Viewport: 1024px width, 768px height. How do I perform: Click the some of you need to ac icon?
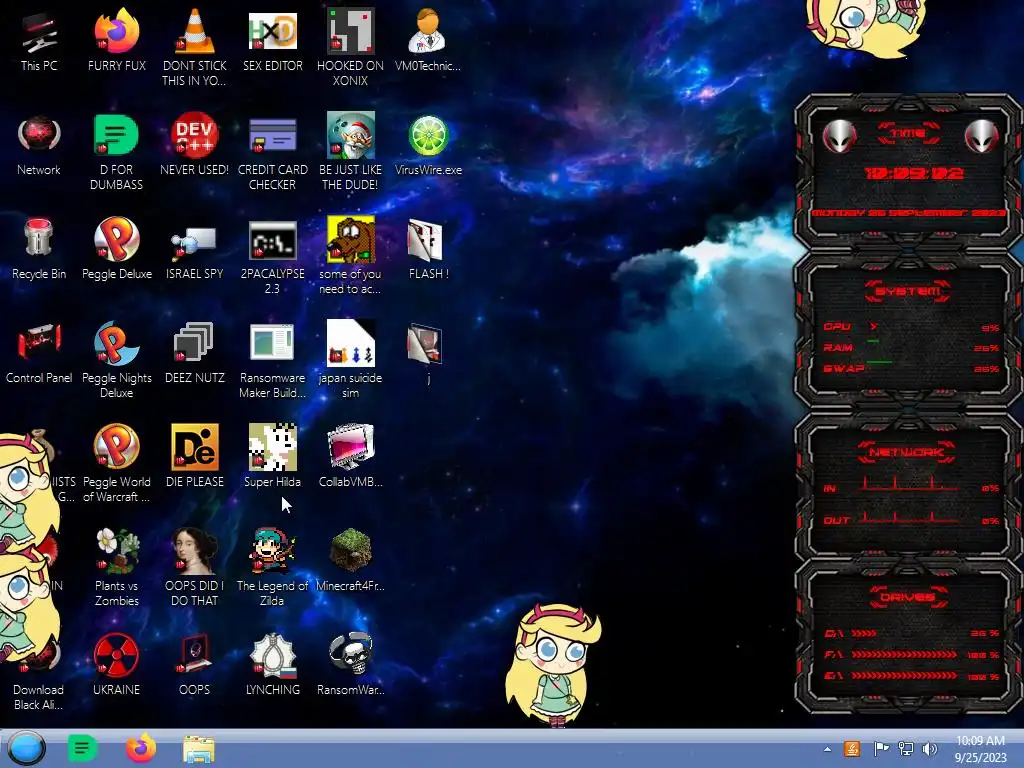351,239
